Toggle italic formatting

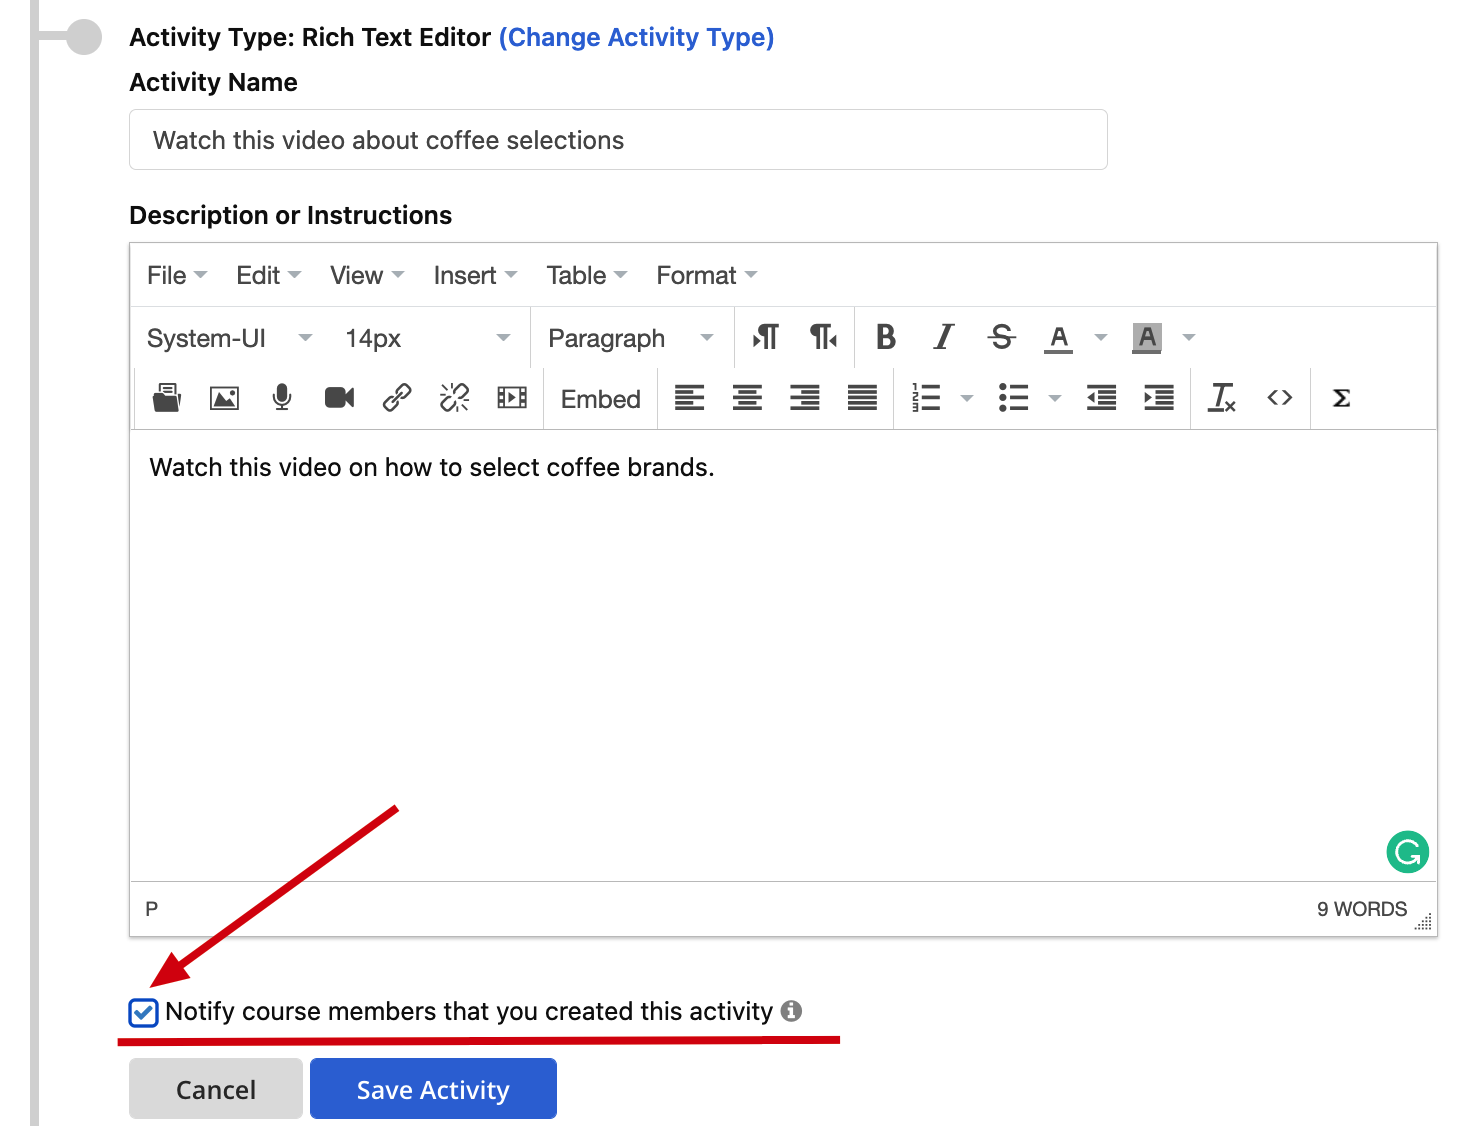point(943,338)
